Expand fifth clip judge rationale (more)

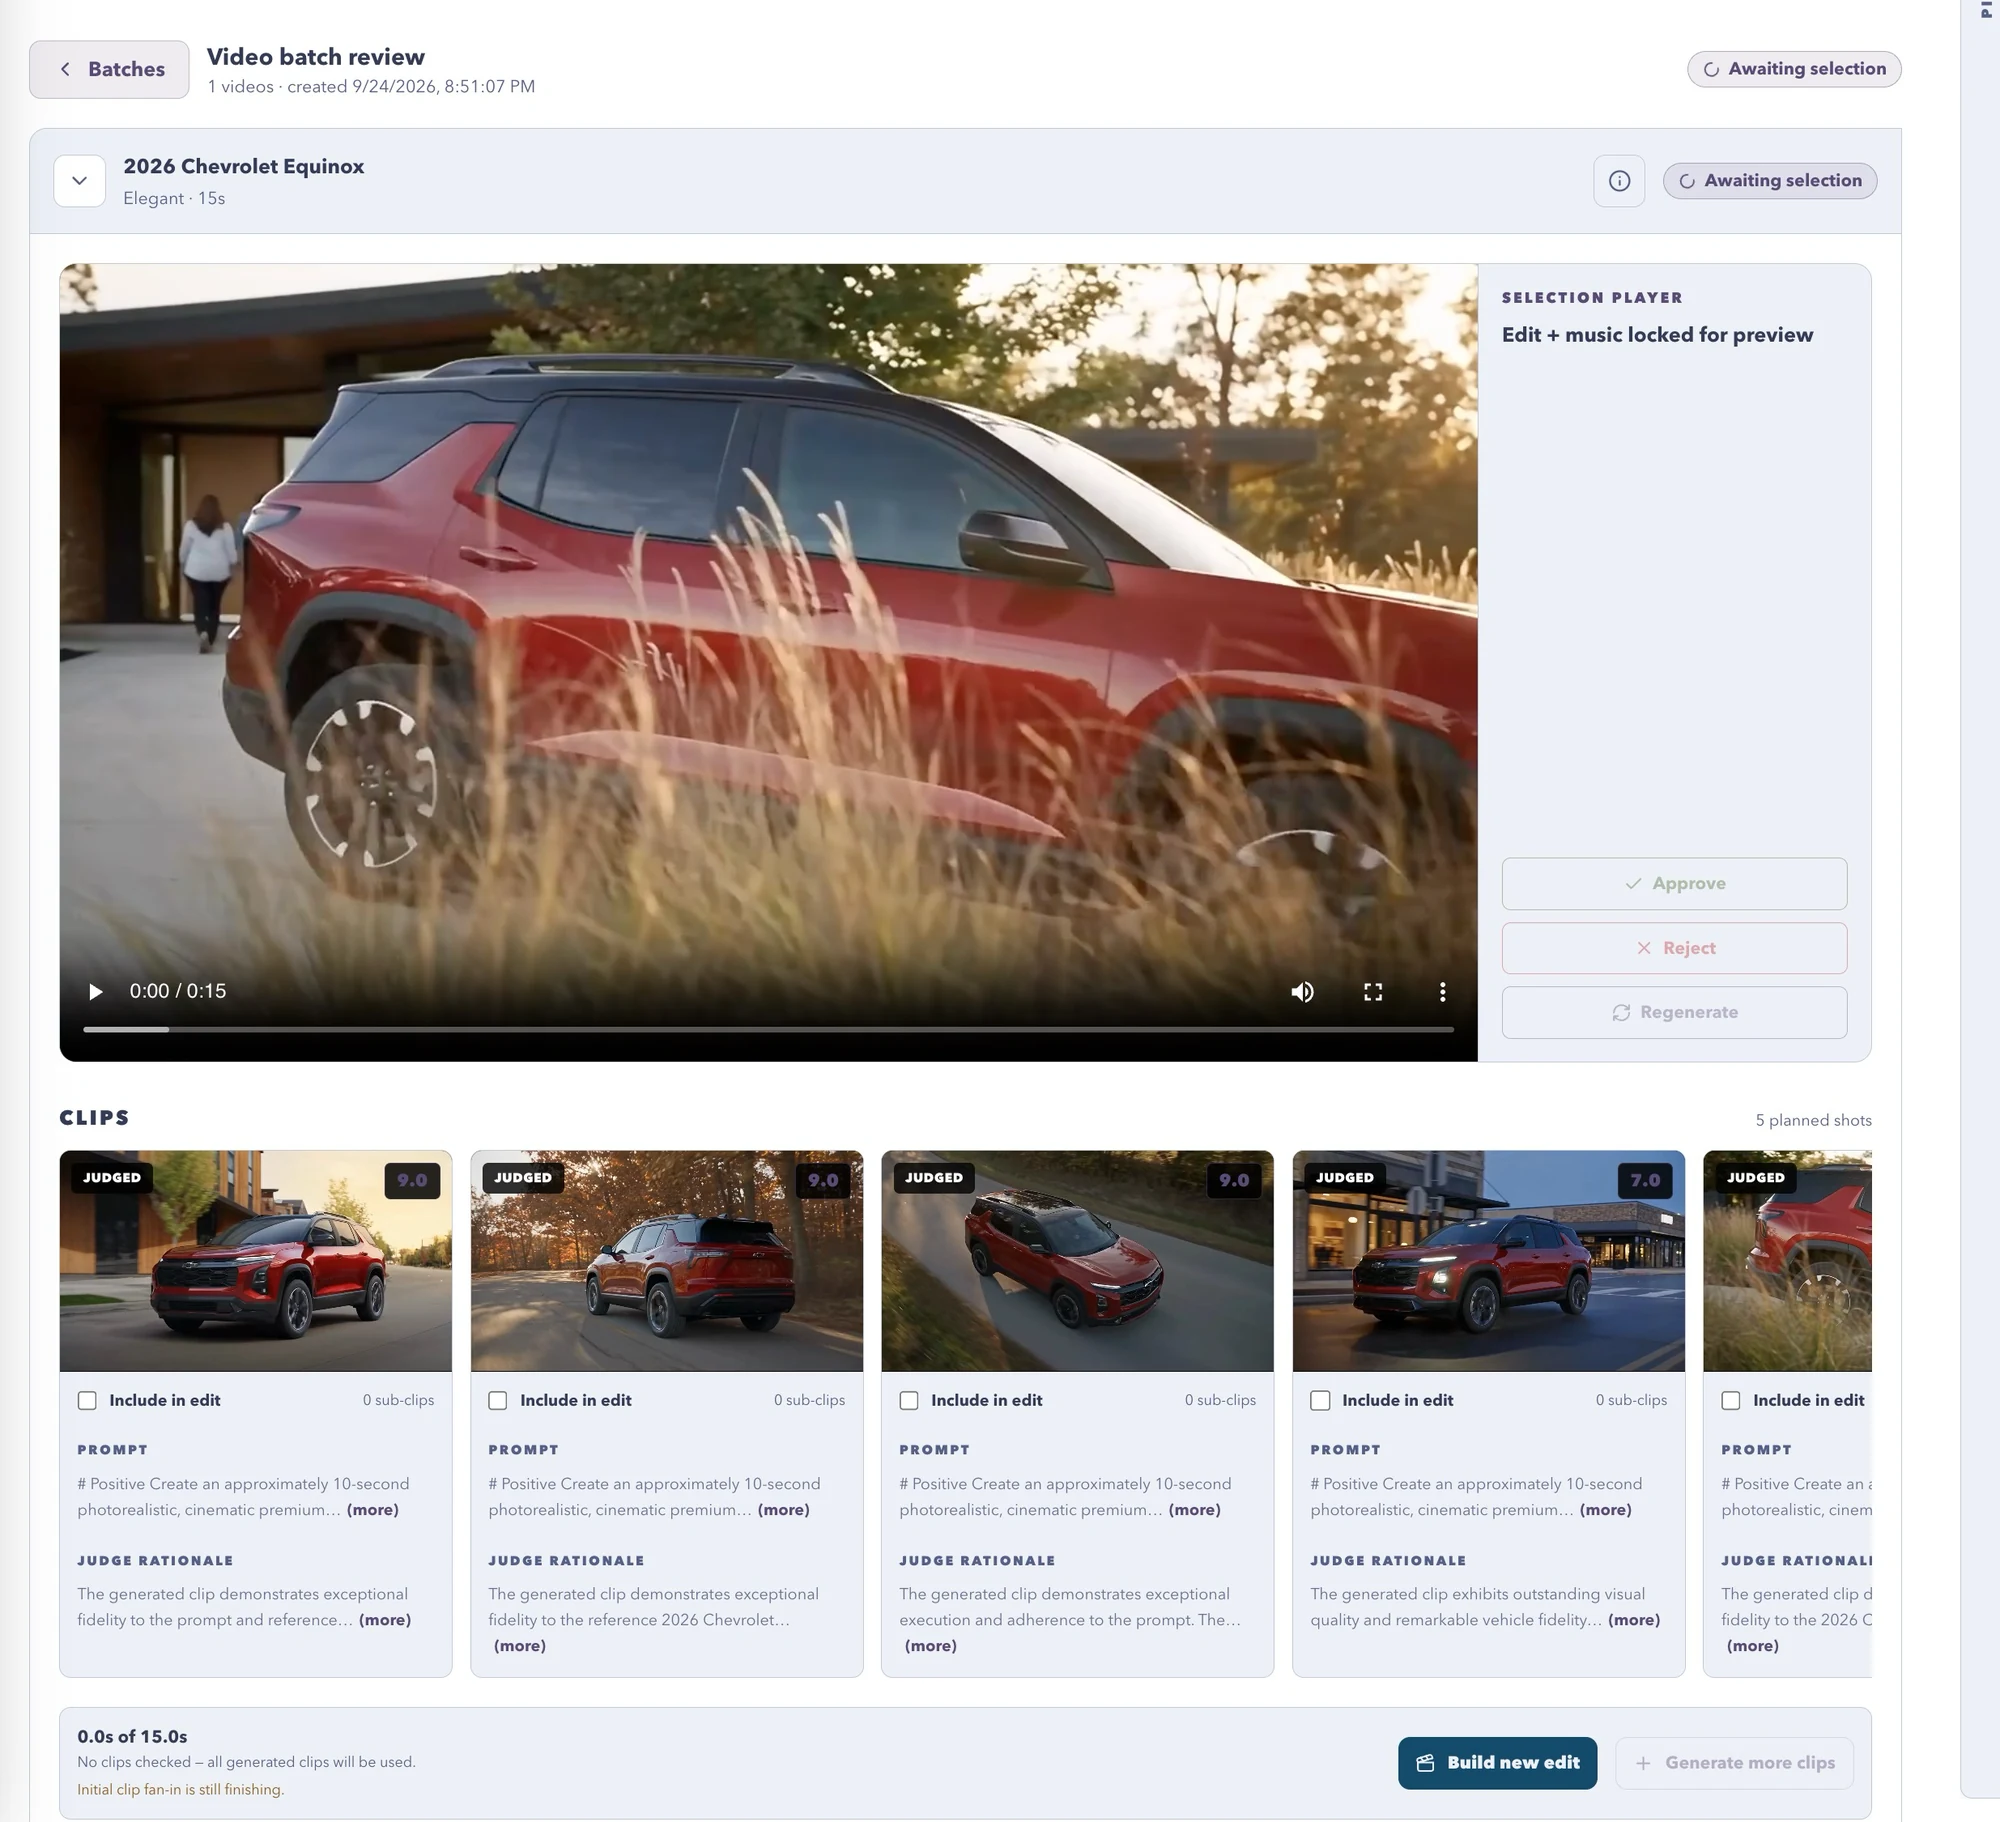tap(1753, 1645)
